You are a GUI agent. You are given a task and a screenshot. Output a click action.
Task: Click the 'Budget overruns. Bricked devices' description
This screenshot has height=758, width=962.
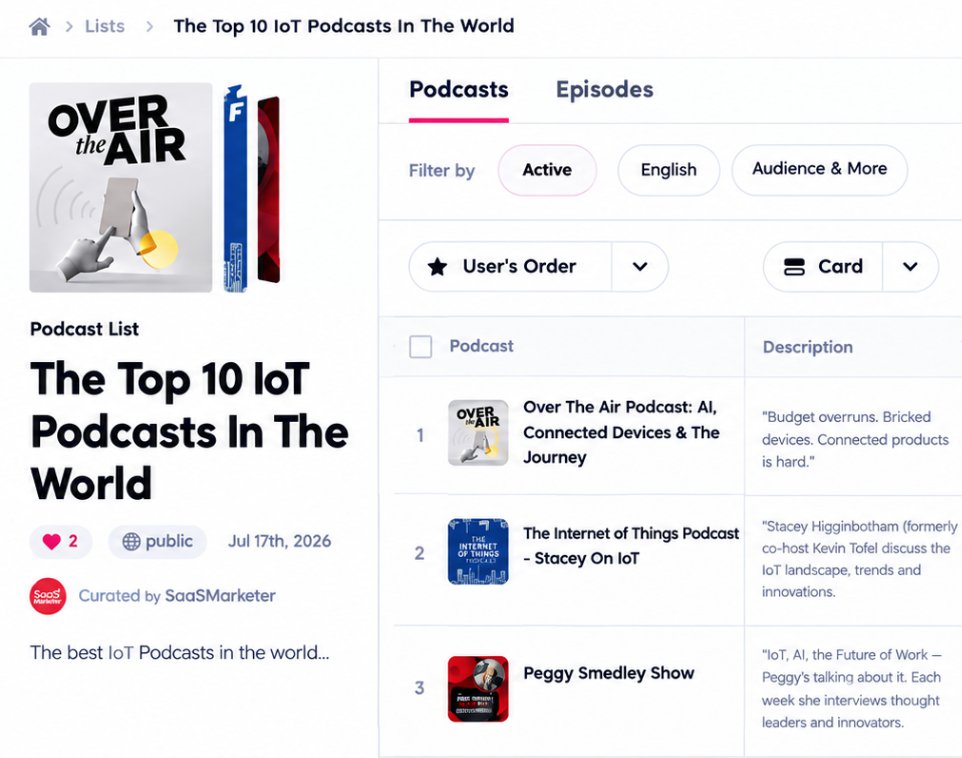[x=855, y=439]
